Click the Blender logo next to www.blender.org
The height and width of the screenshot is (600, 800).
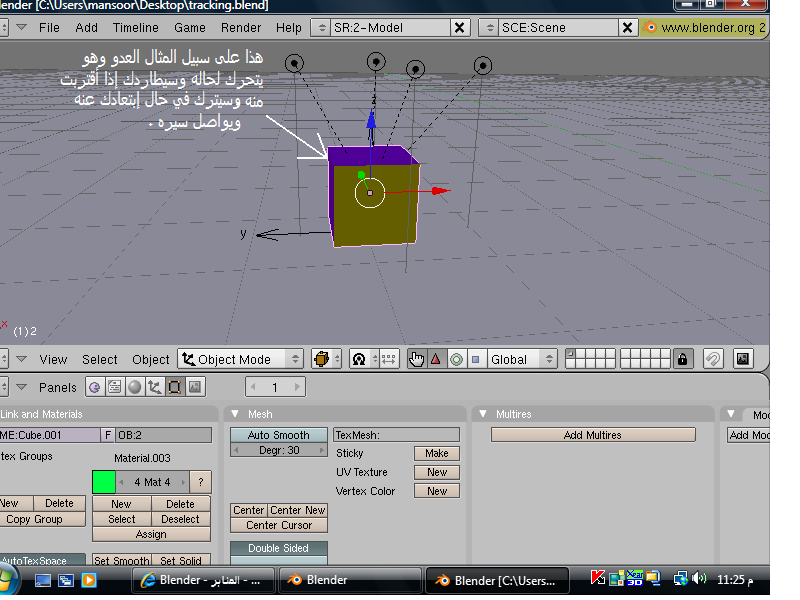pos(649,27)
